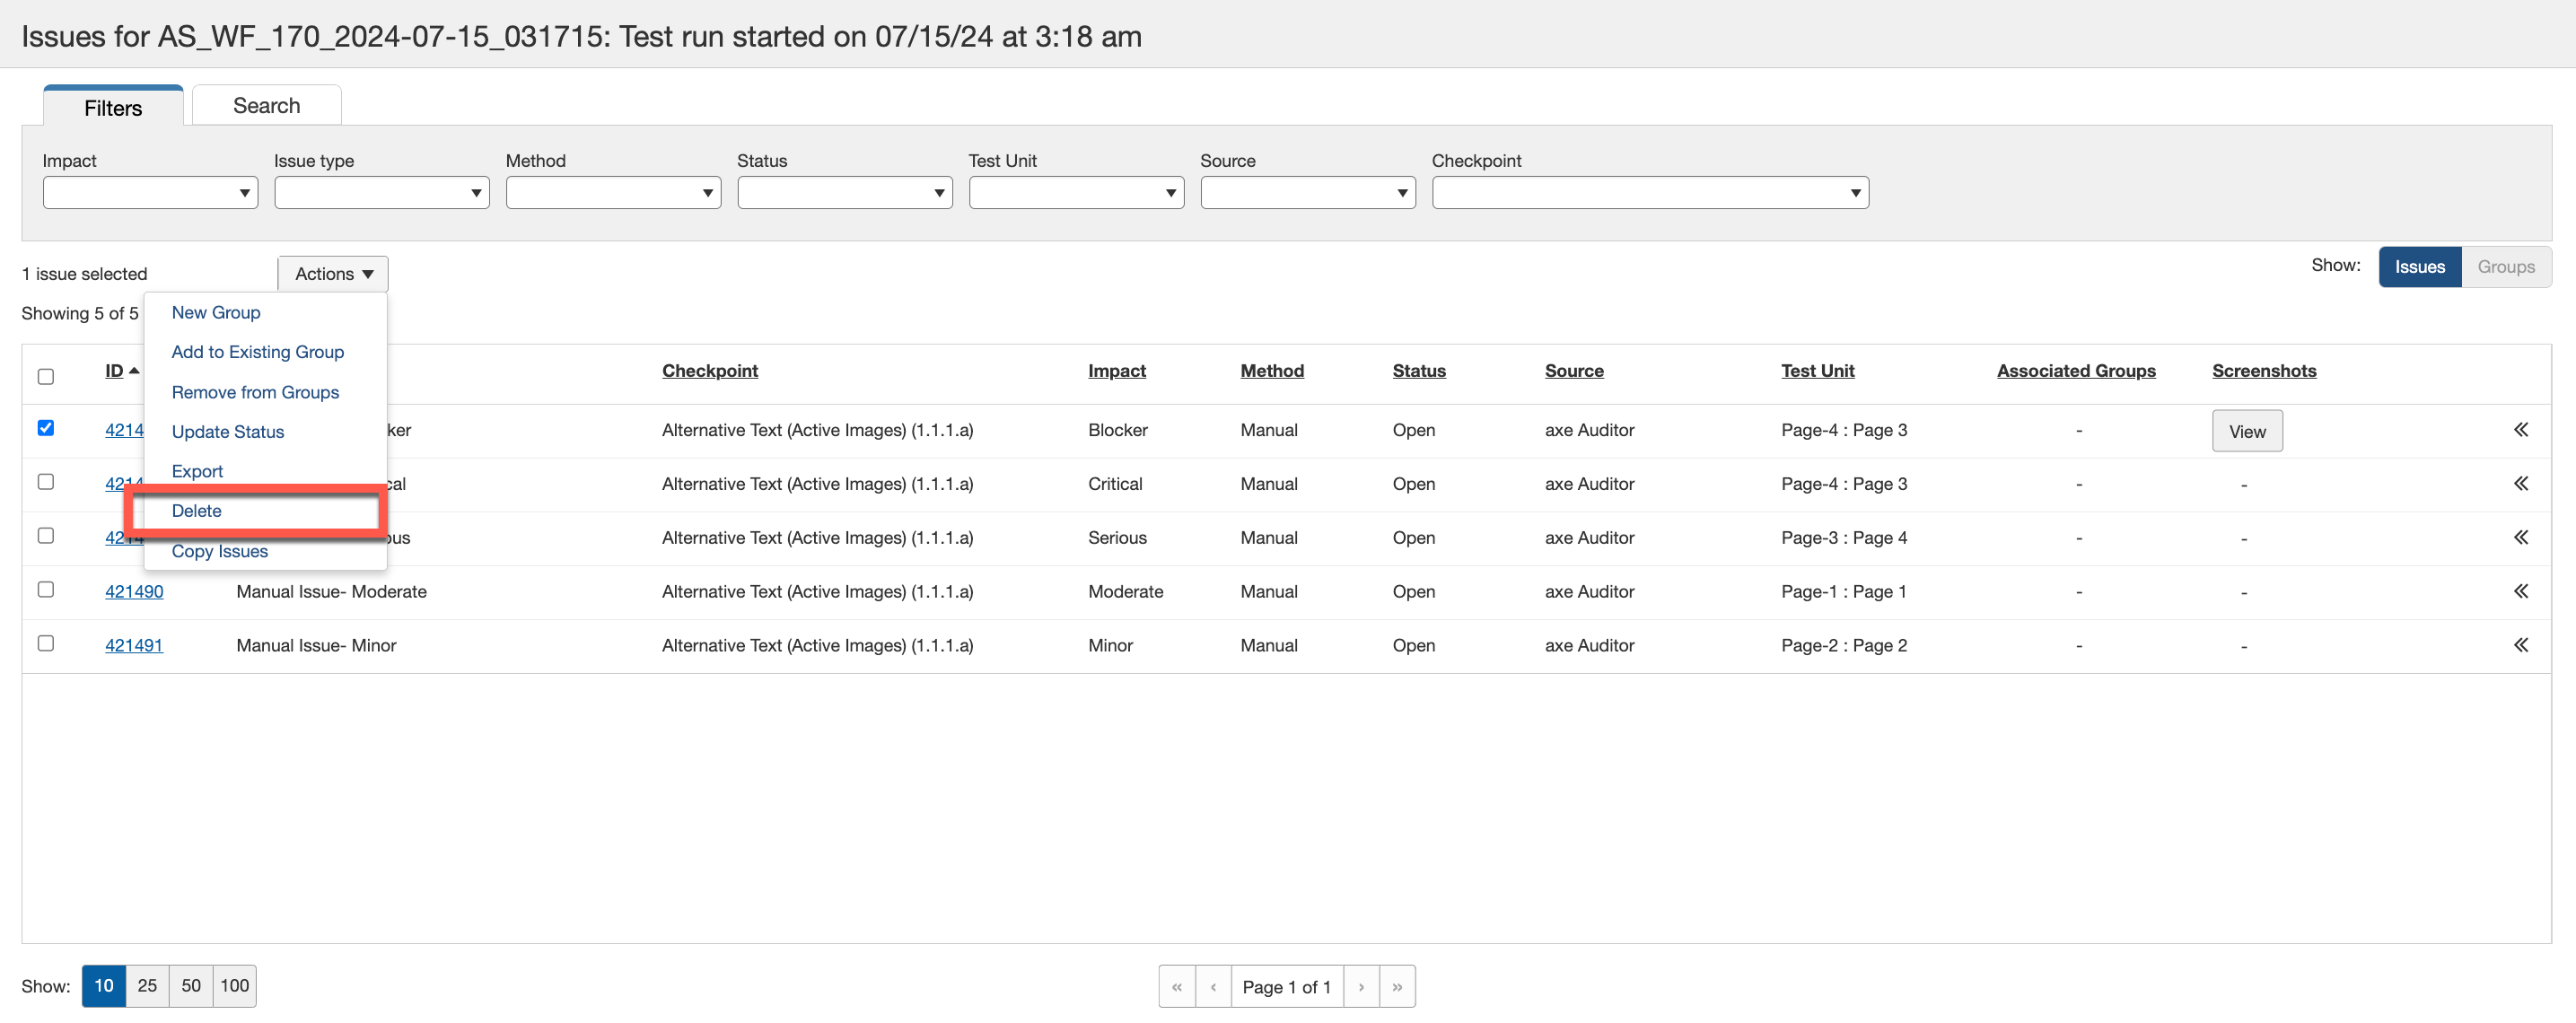The height and width of the screenshot is (1023, 2576).
Task: Go to first page pagination arrow
Action: (1177, 986)
